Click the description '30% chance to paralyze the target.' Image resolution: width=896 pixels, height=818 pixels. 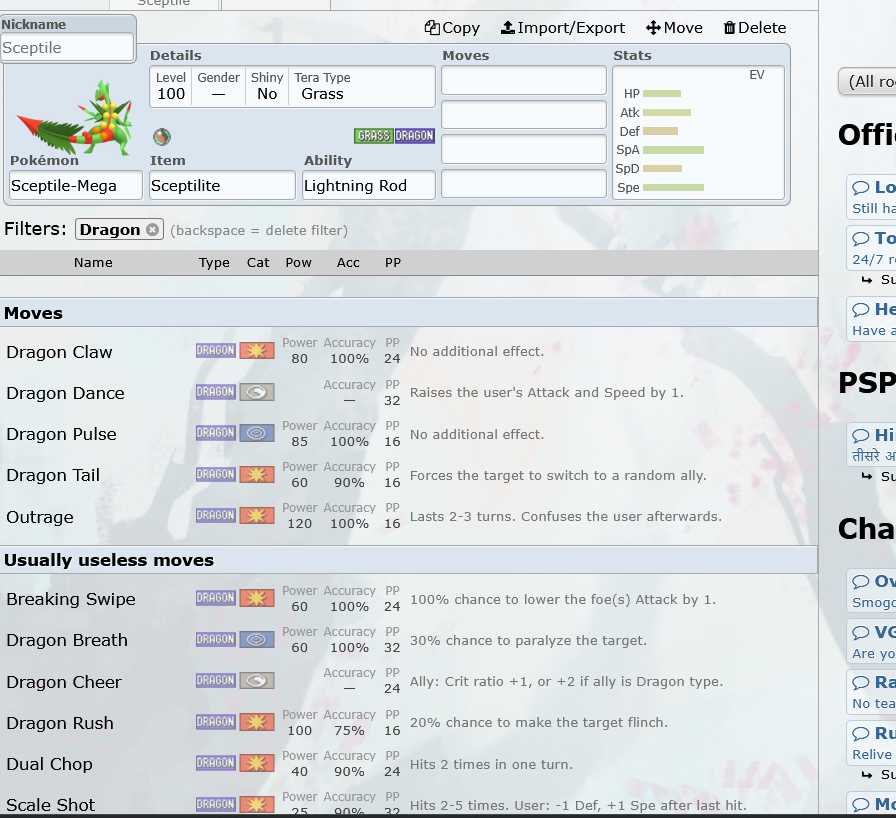(528, 640)
